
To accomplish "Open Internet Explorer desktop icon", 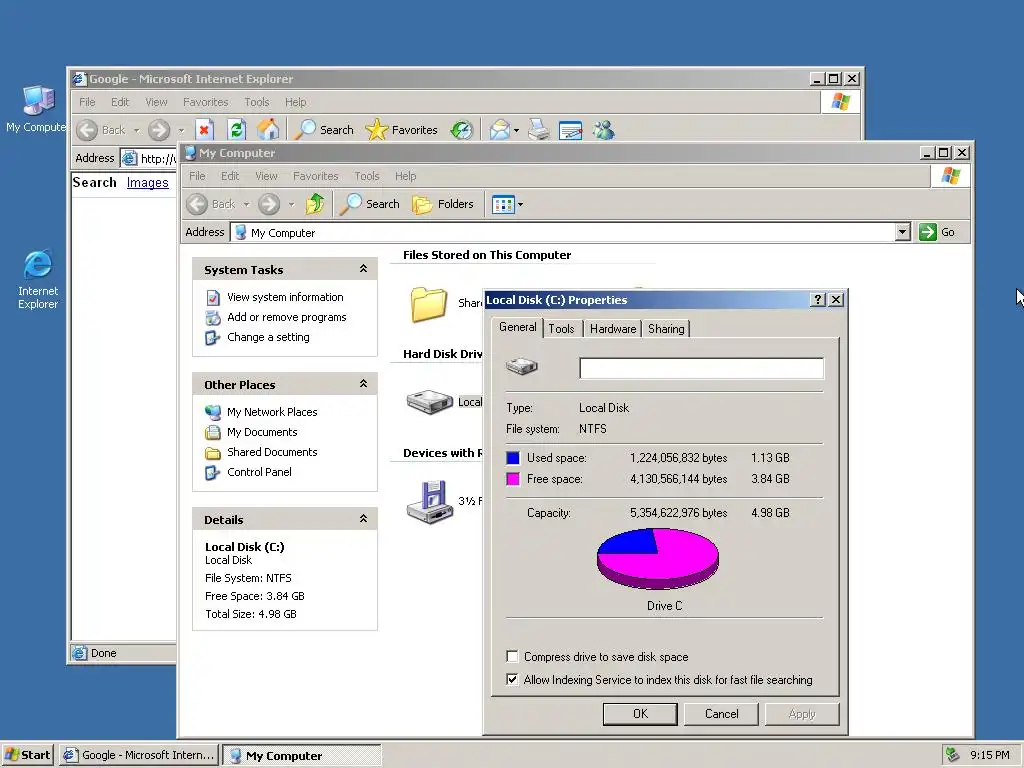I will pyautogui.click(x=38, y=280).
